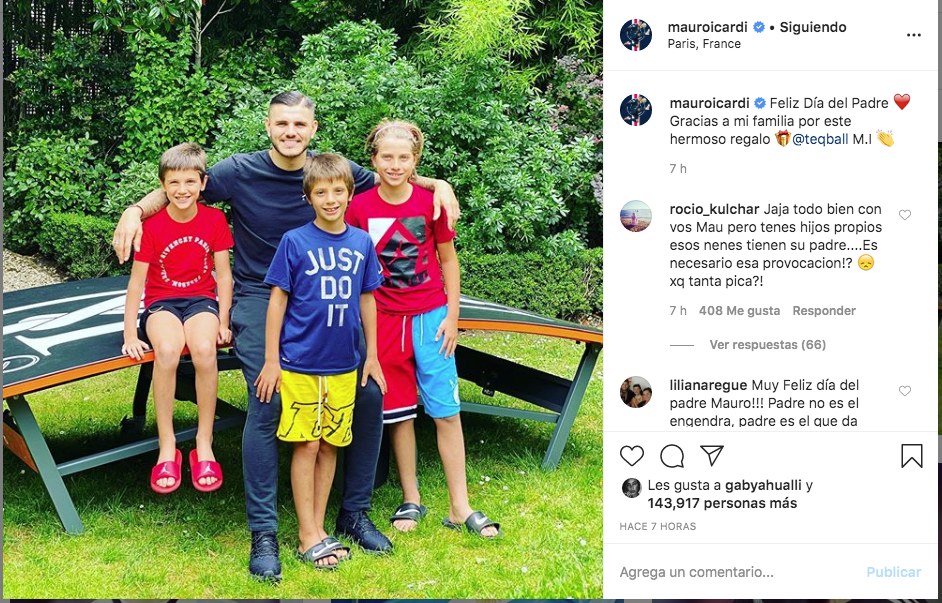Open the 408 Me gusta likes list

click(x=739, y=311)
